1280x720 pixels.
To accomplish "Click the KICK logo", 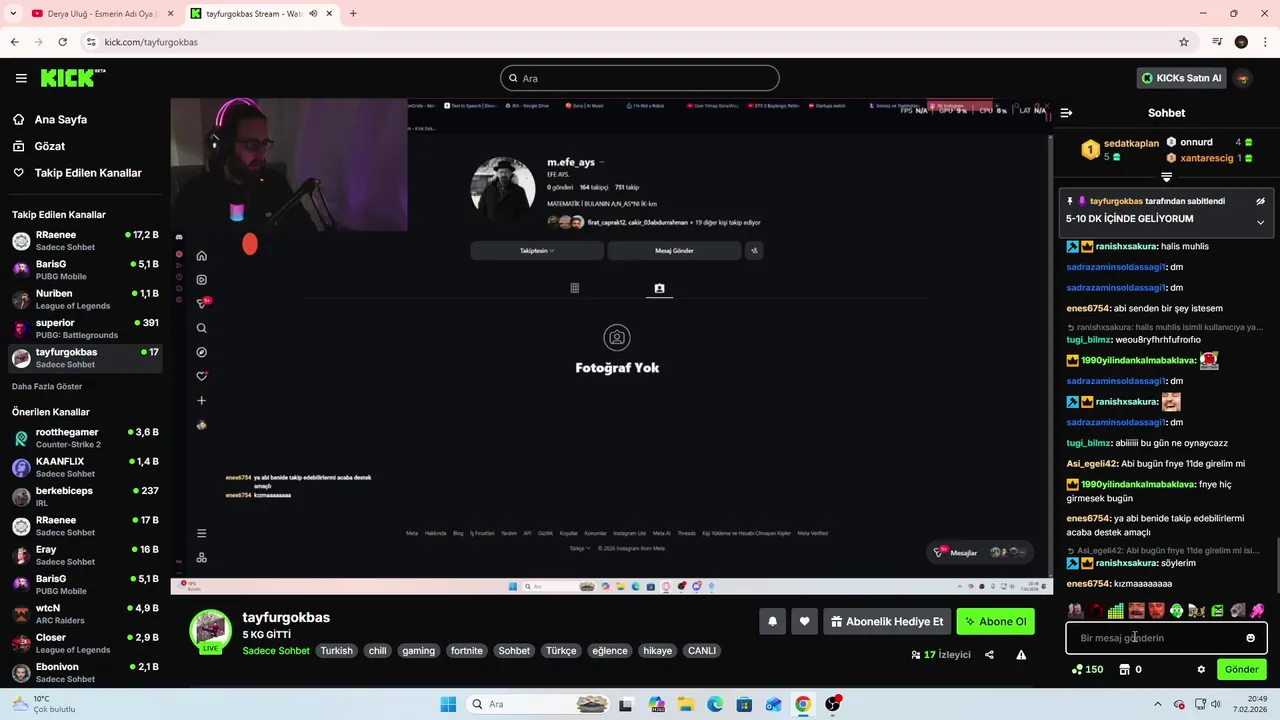I will tap(73, 78).
